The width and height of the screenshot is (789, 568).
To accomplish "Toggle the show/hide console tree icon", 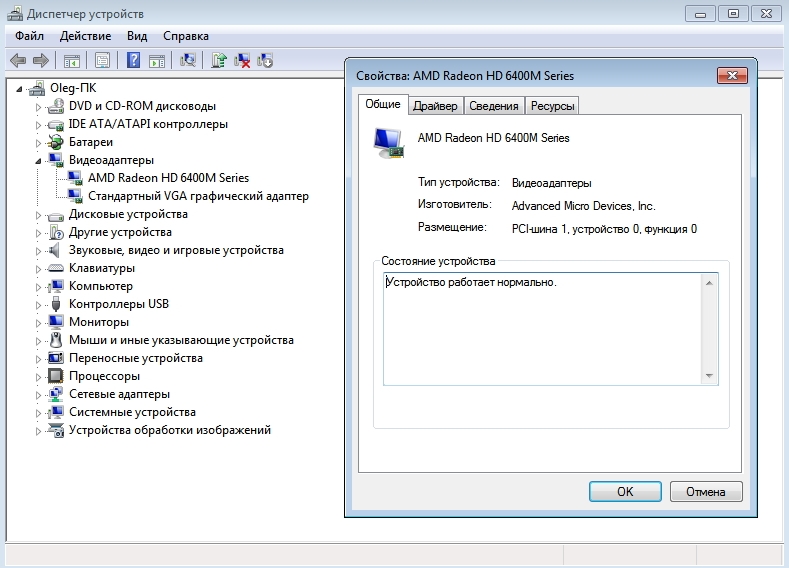I will (x=72, y=61).
